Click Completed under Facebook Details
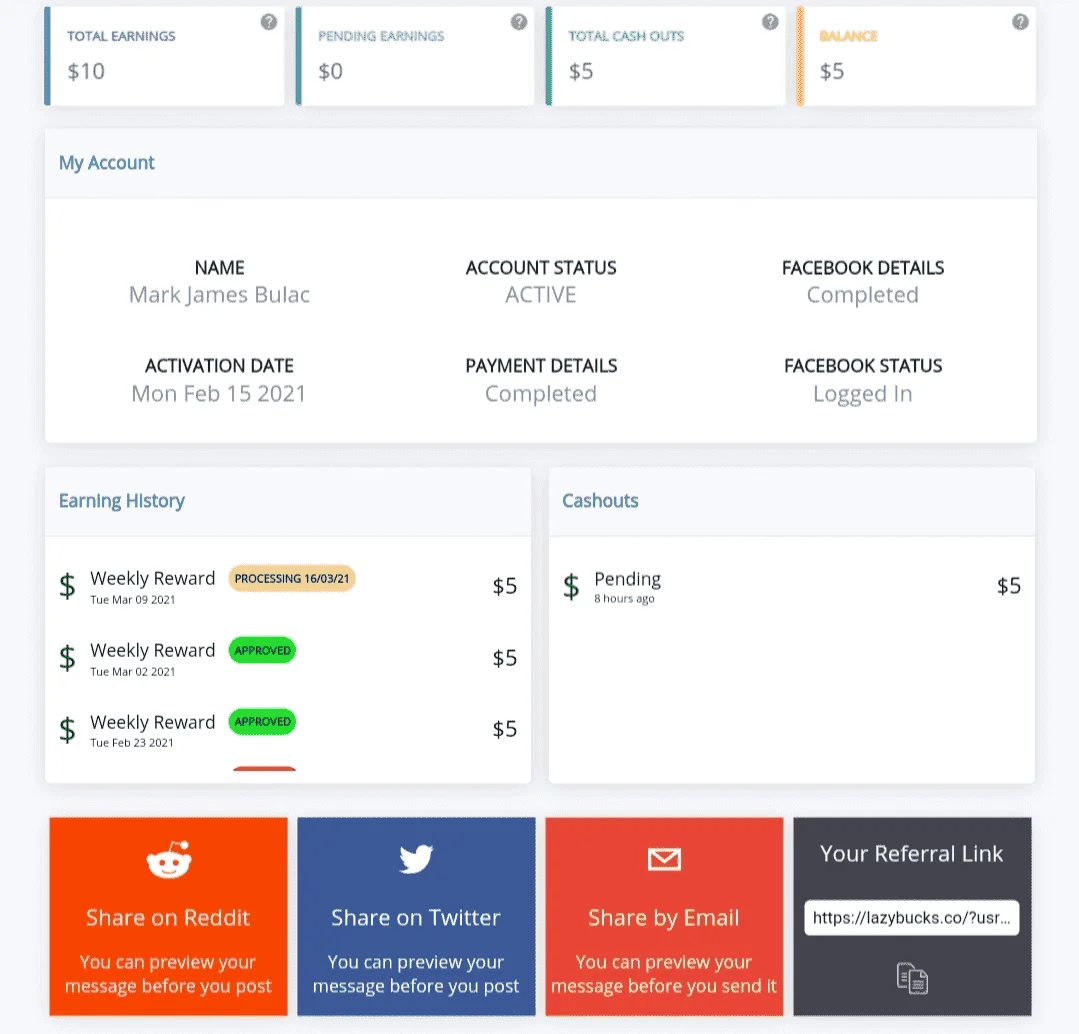 [863, 294]
